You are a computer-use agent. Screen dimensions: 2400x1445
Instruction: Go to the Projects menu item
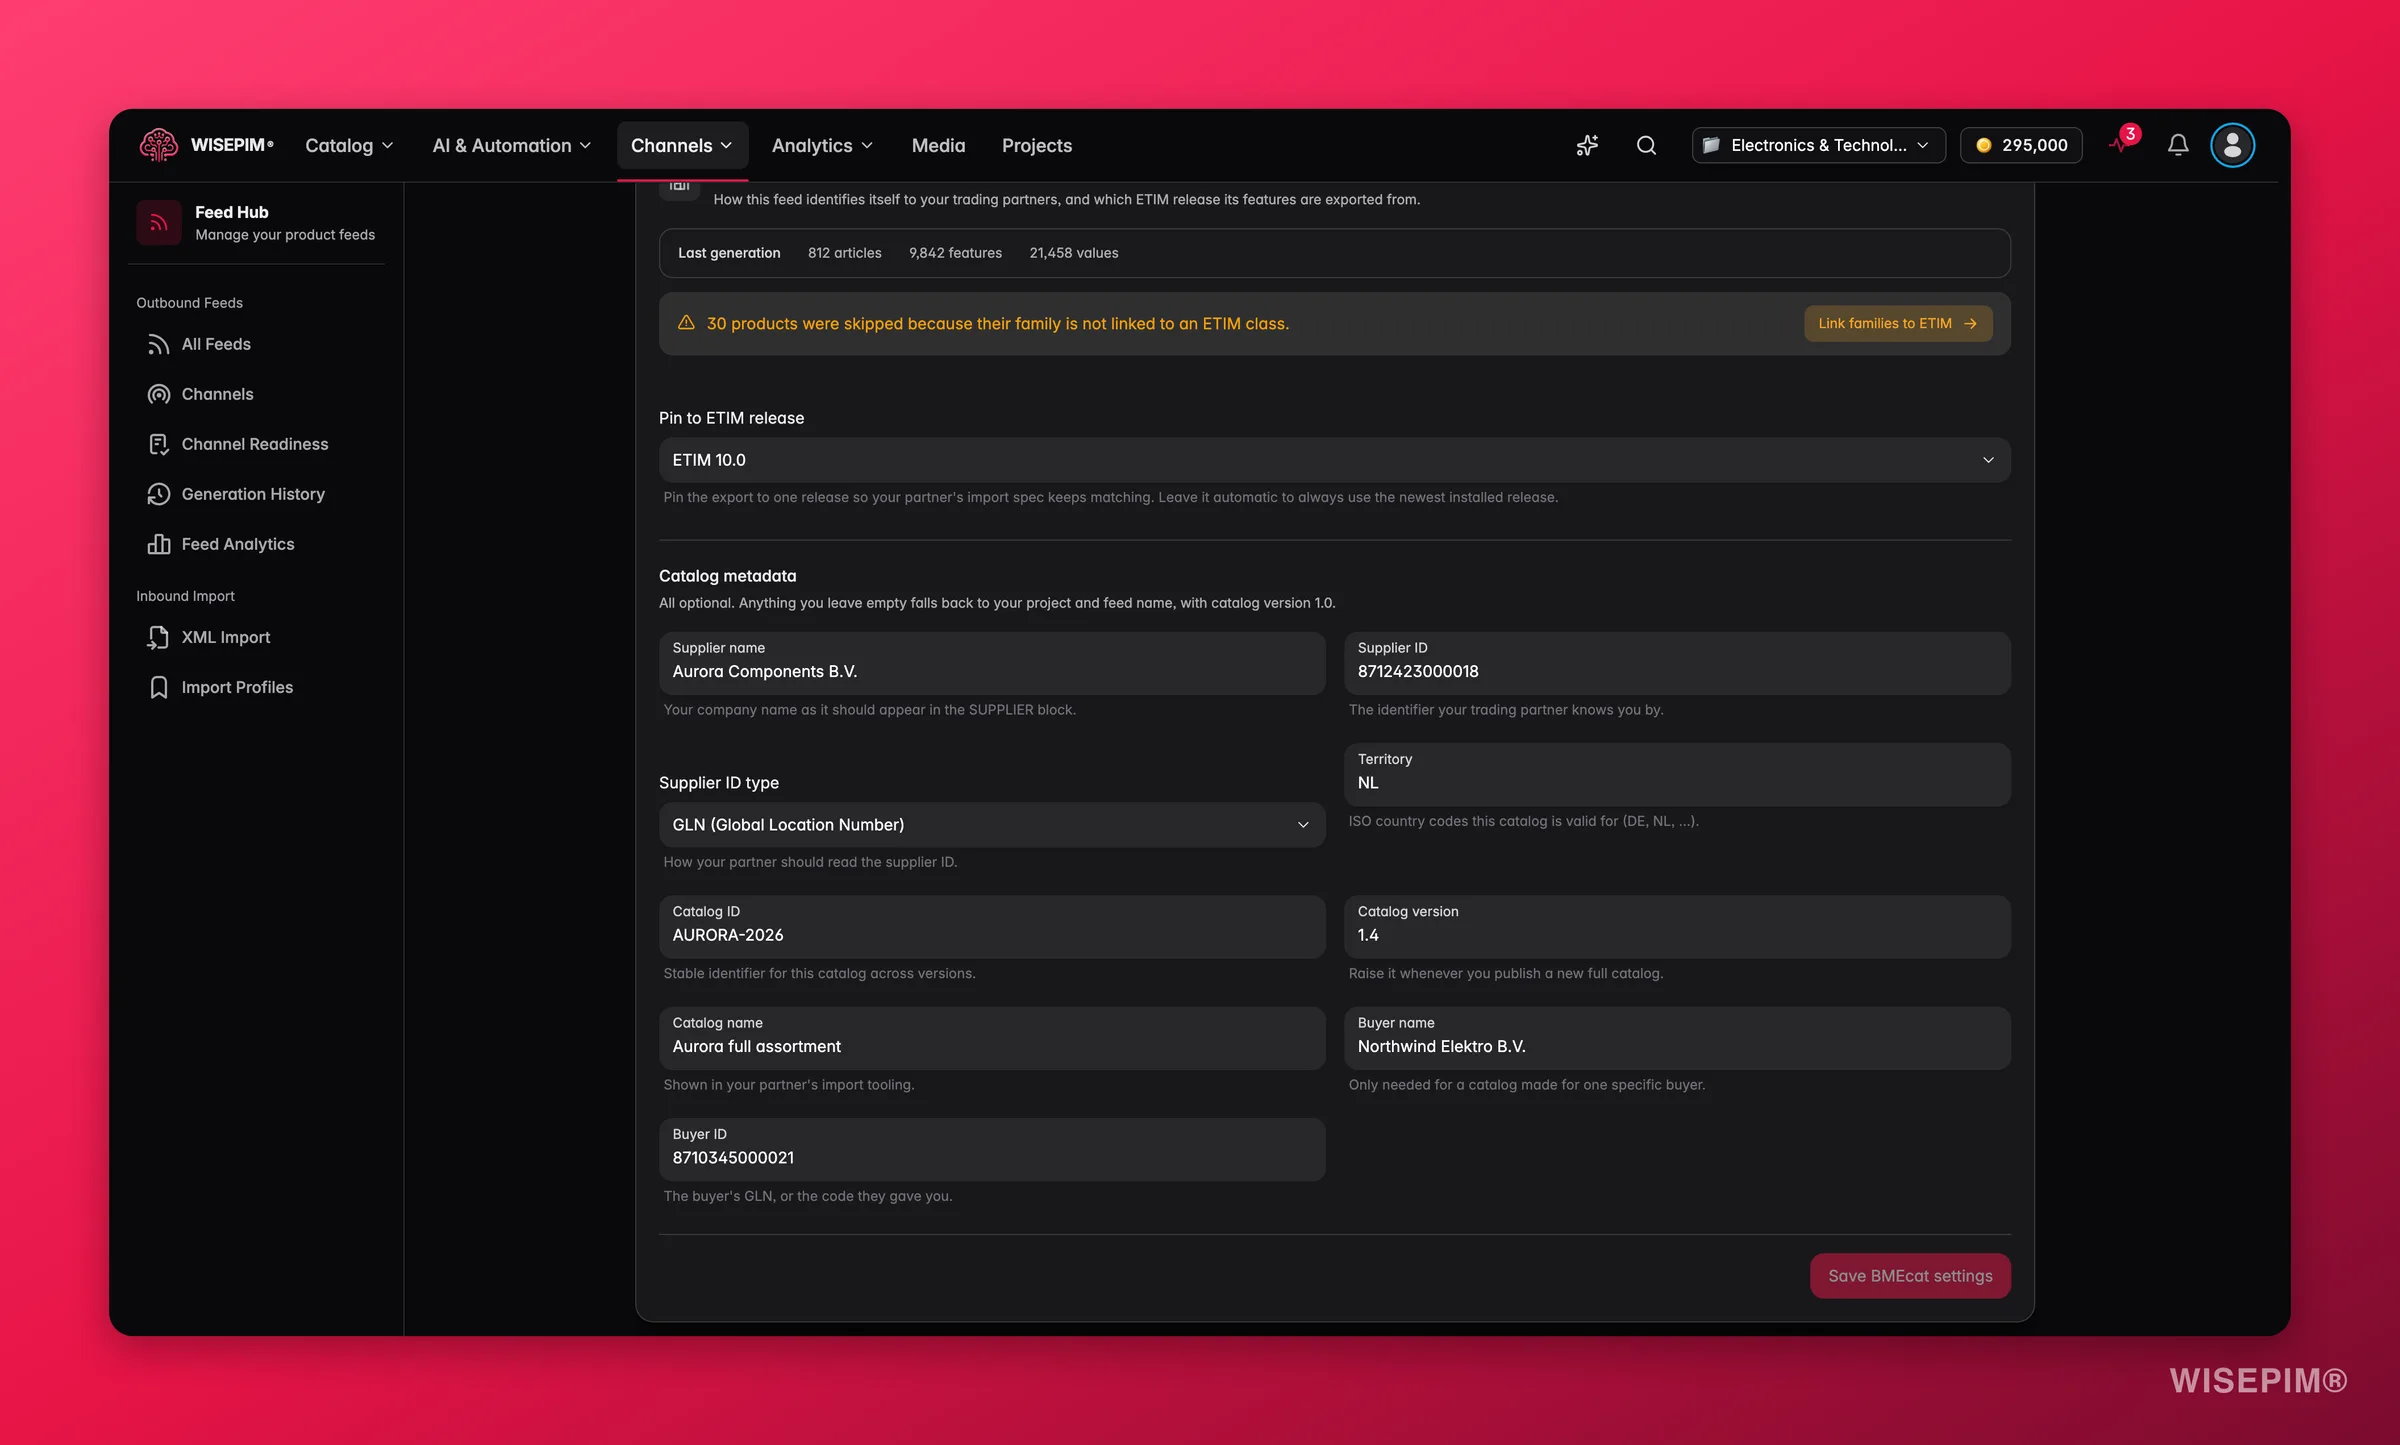point(1036,145)
